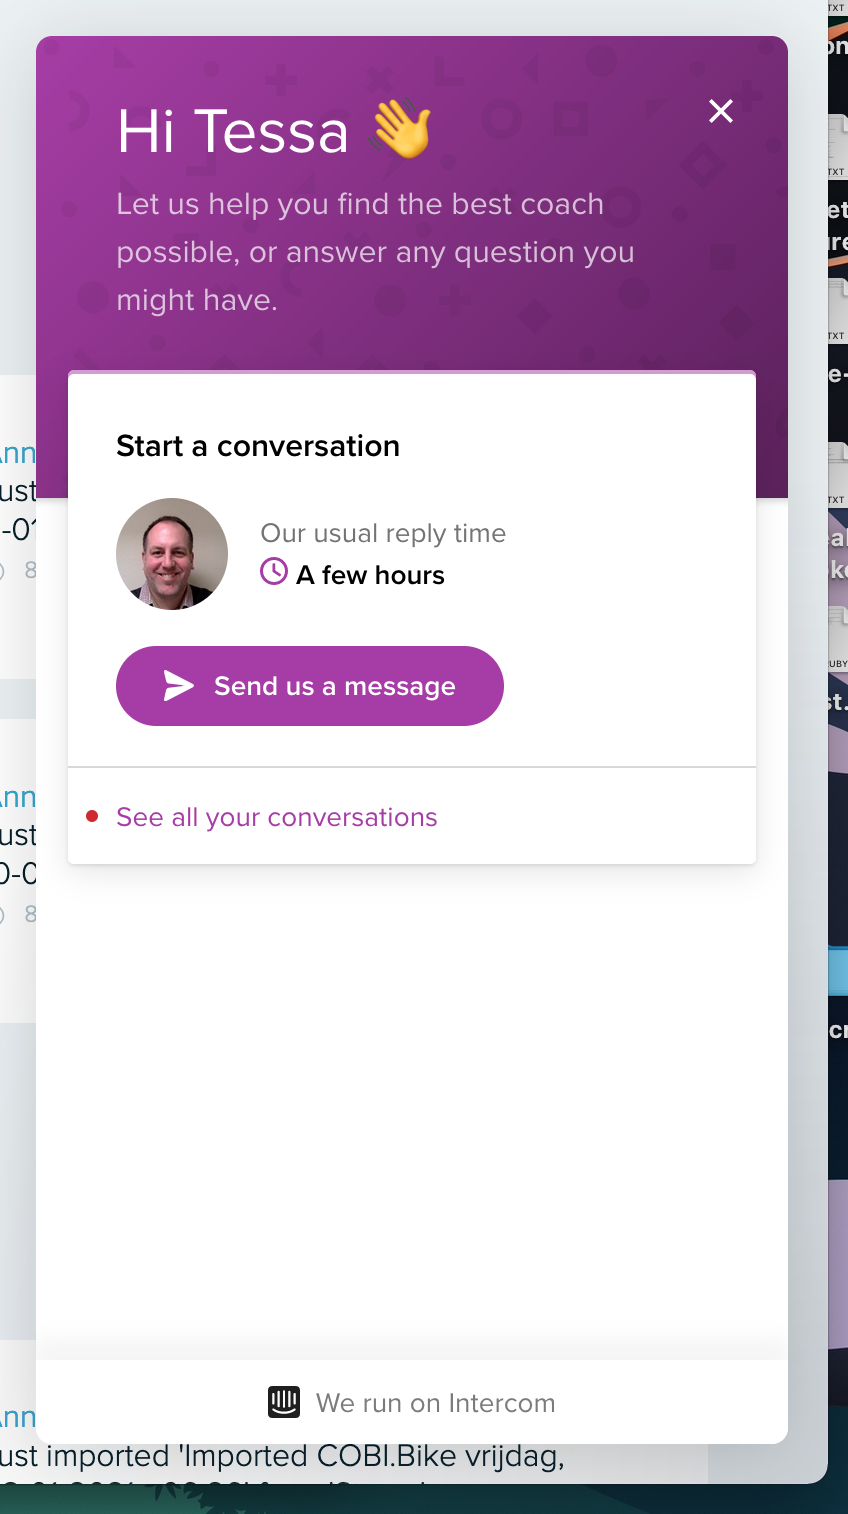The height and width of the screenshot is (1514, 848).
Task: Click the red unread indicator dot
Action: point(93,816)
